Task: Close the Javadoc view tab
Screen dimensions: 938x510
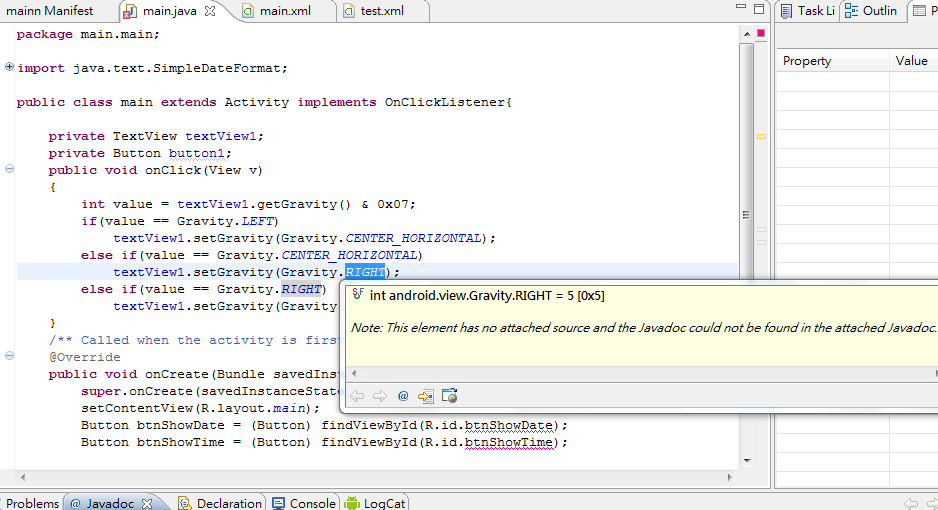Action: coord(147,503)
